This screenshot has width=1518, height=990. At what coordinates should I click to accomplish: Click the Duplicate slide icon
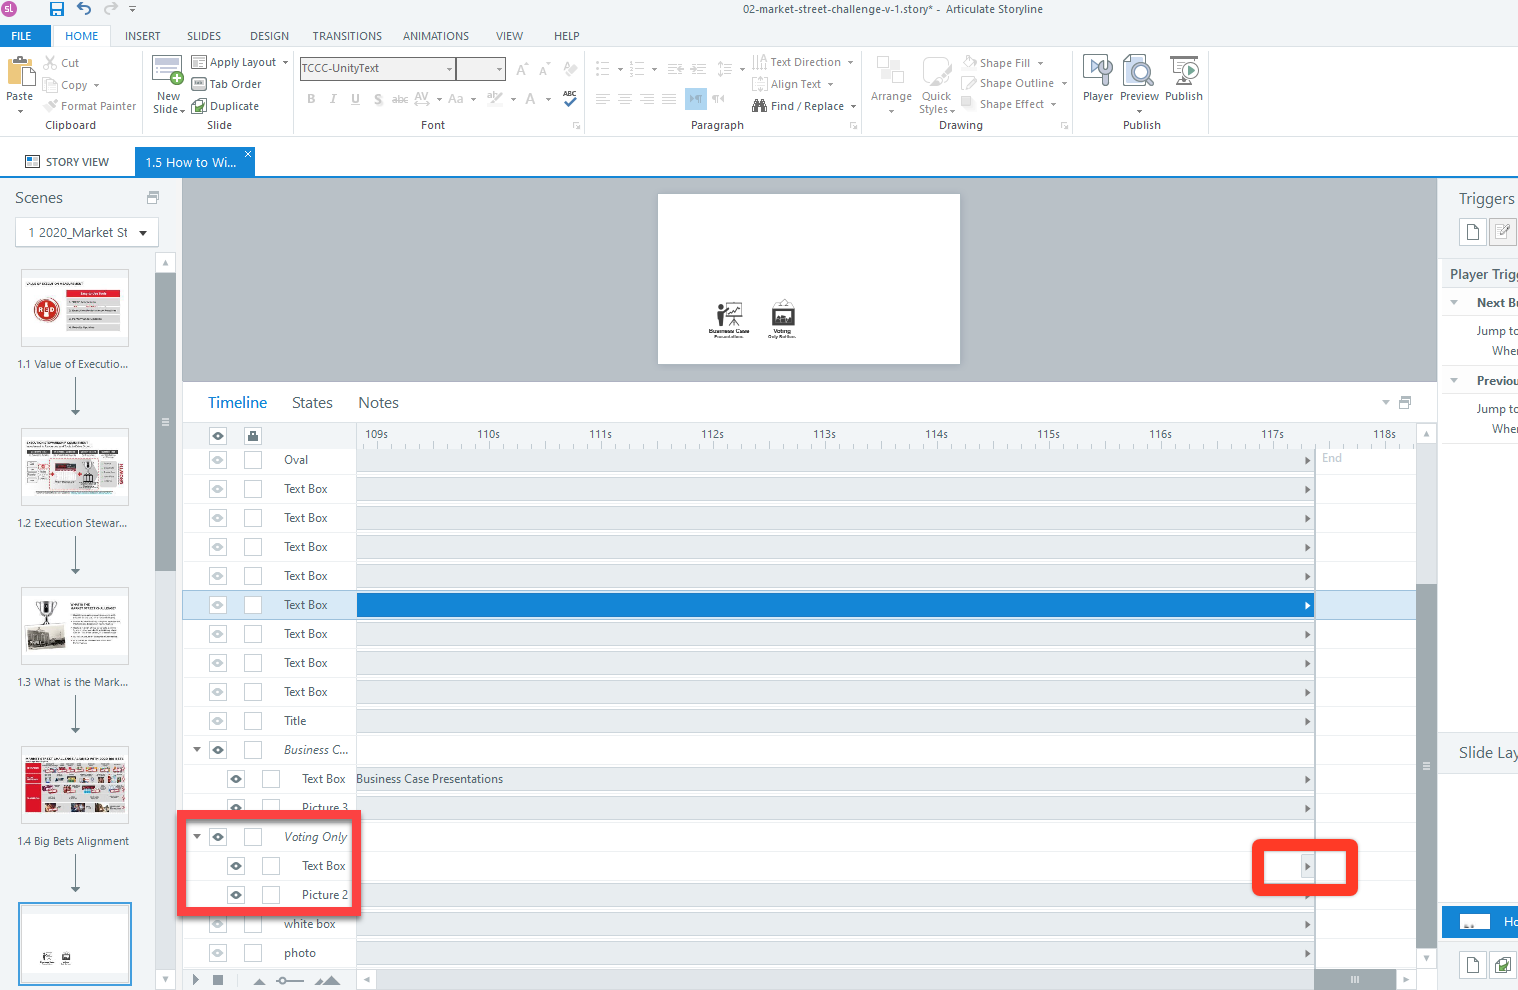pos(225,106)
